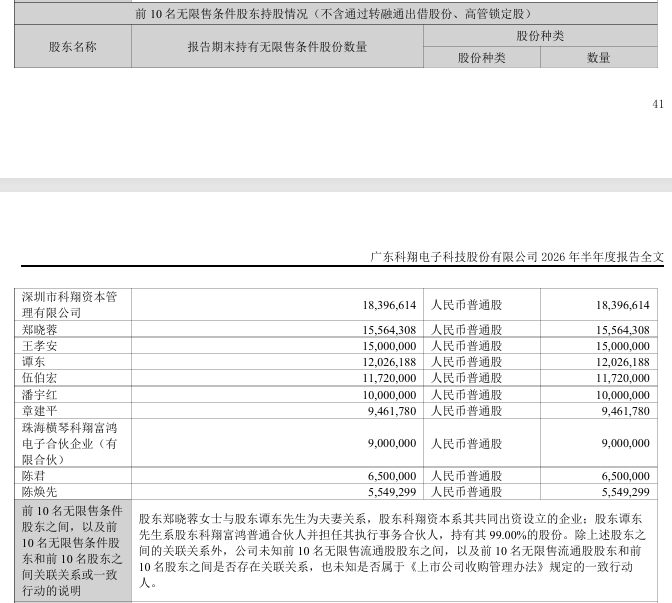
Task: Click '人民币普通股' in the 郑晓蓉 row
Action: coord(466,330)
